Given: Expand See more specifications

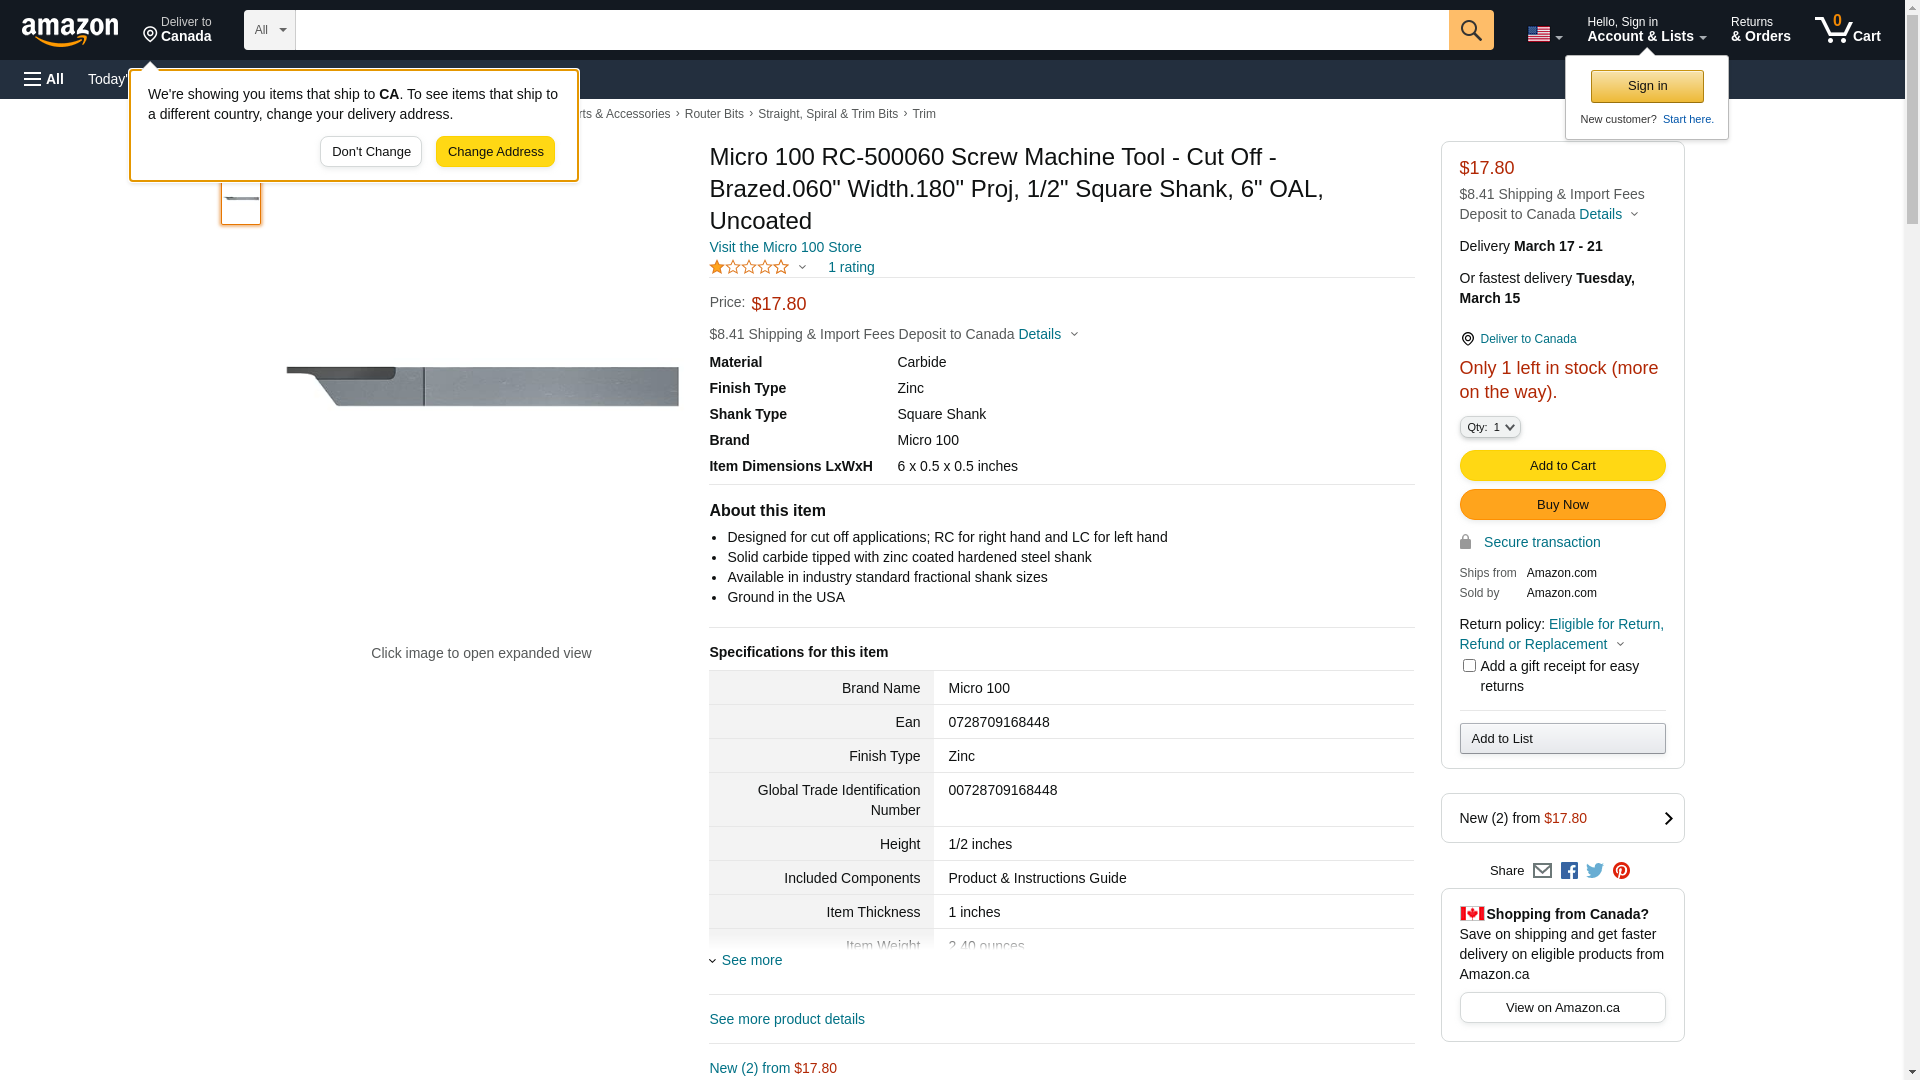Looking at the screenshot, I should 750,960.
